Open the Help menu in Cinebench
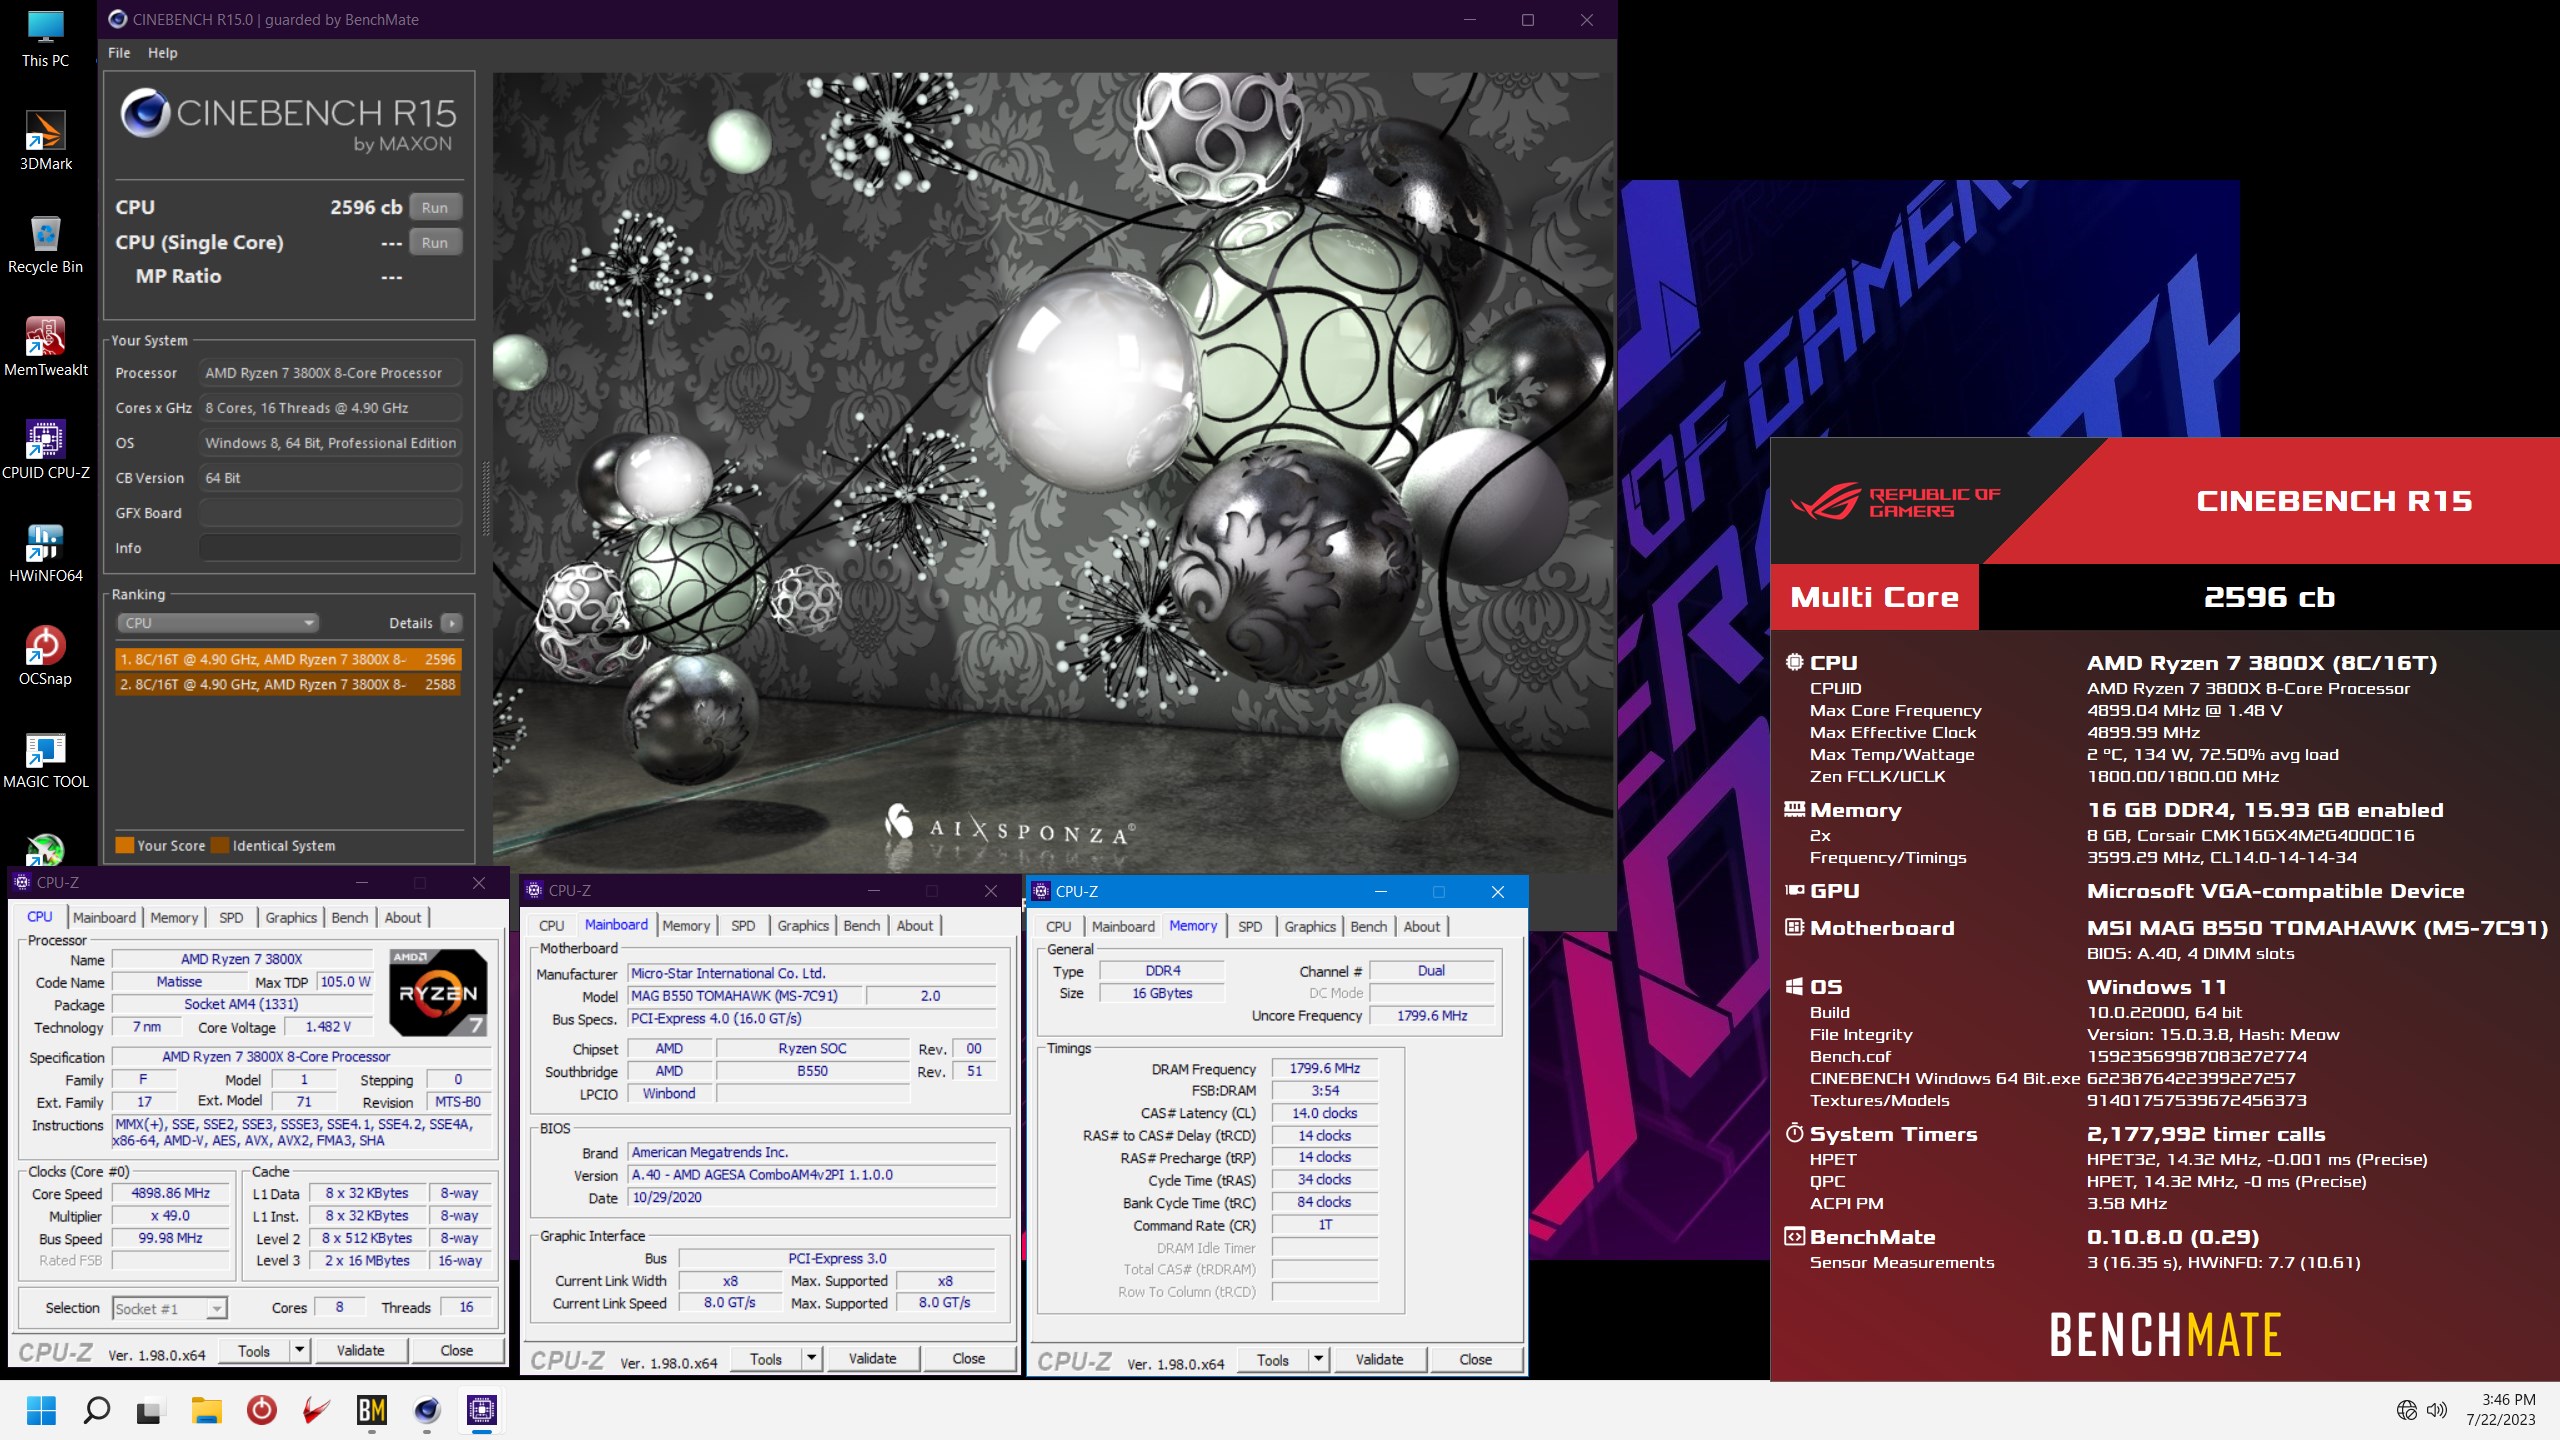 click(x=162, y=53)
